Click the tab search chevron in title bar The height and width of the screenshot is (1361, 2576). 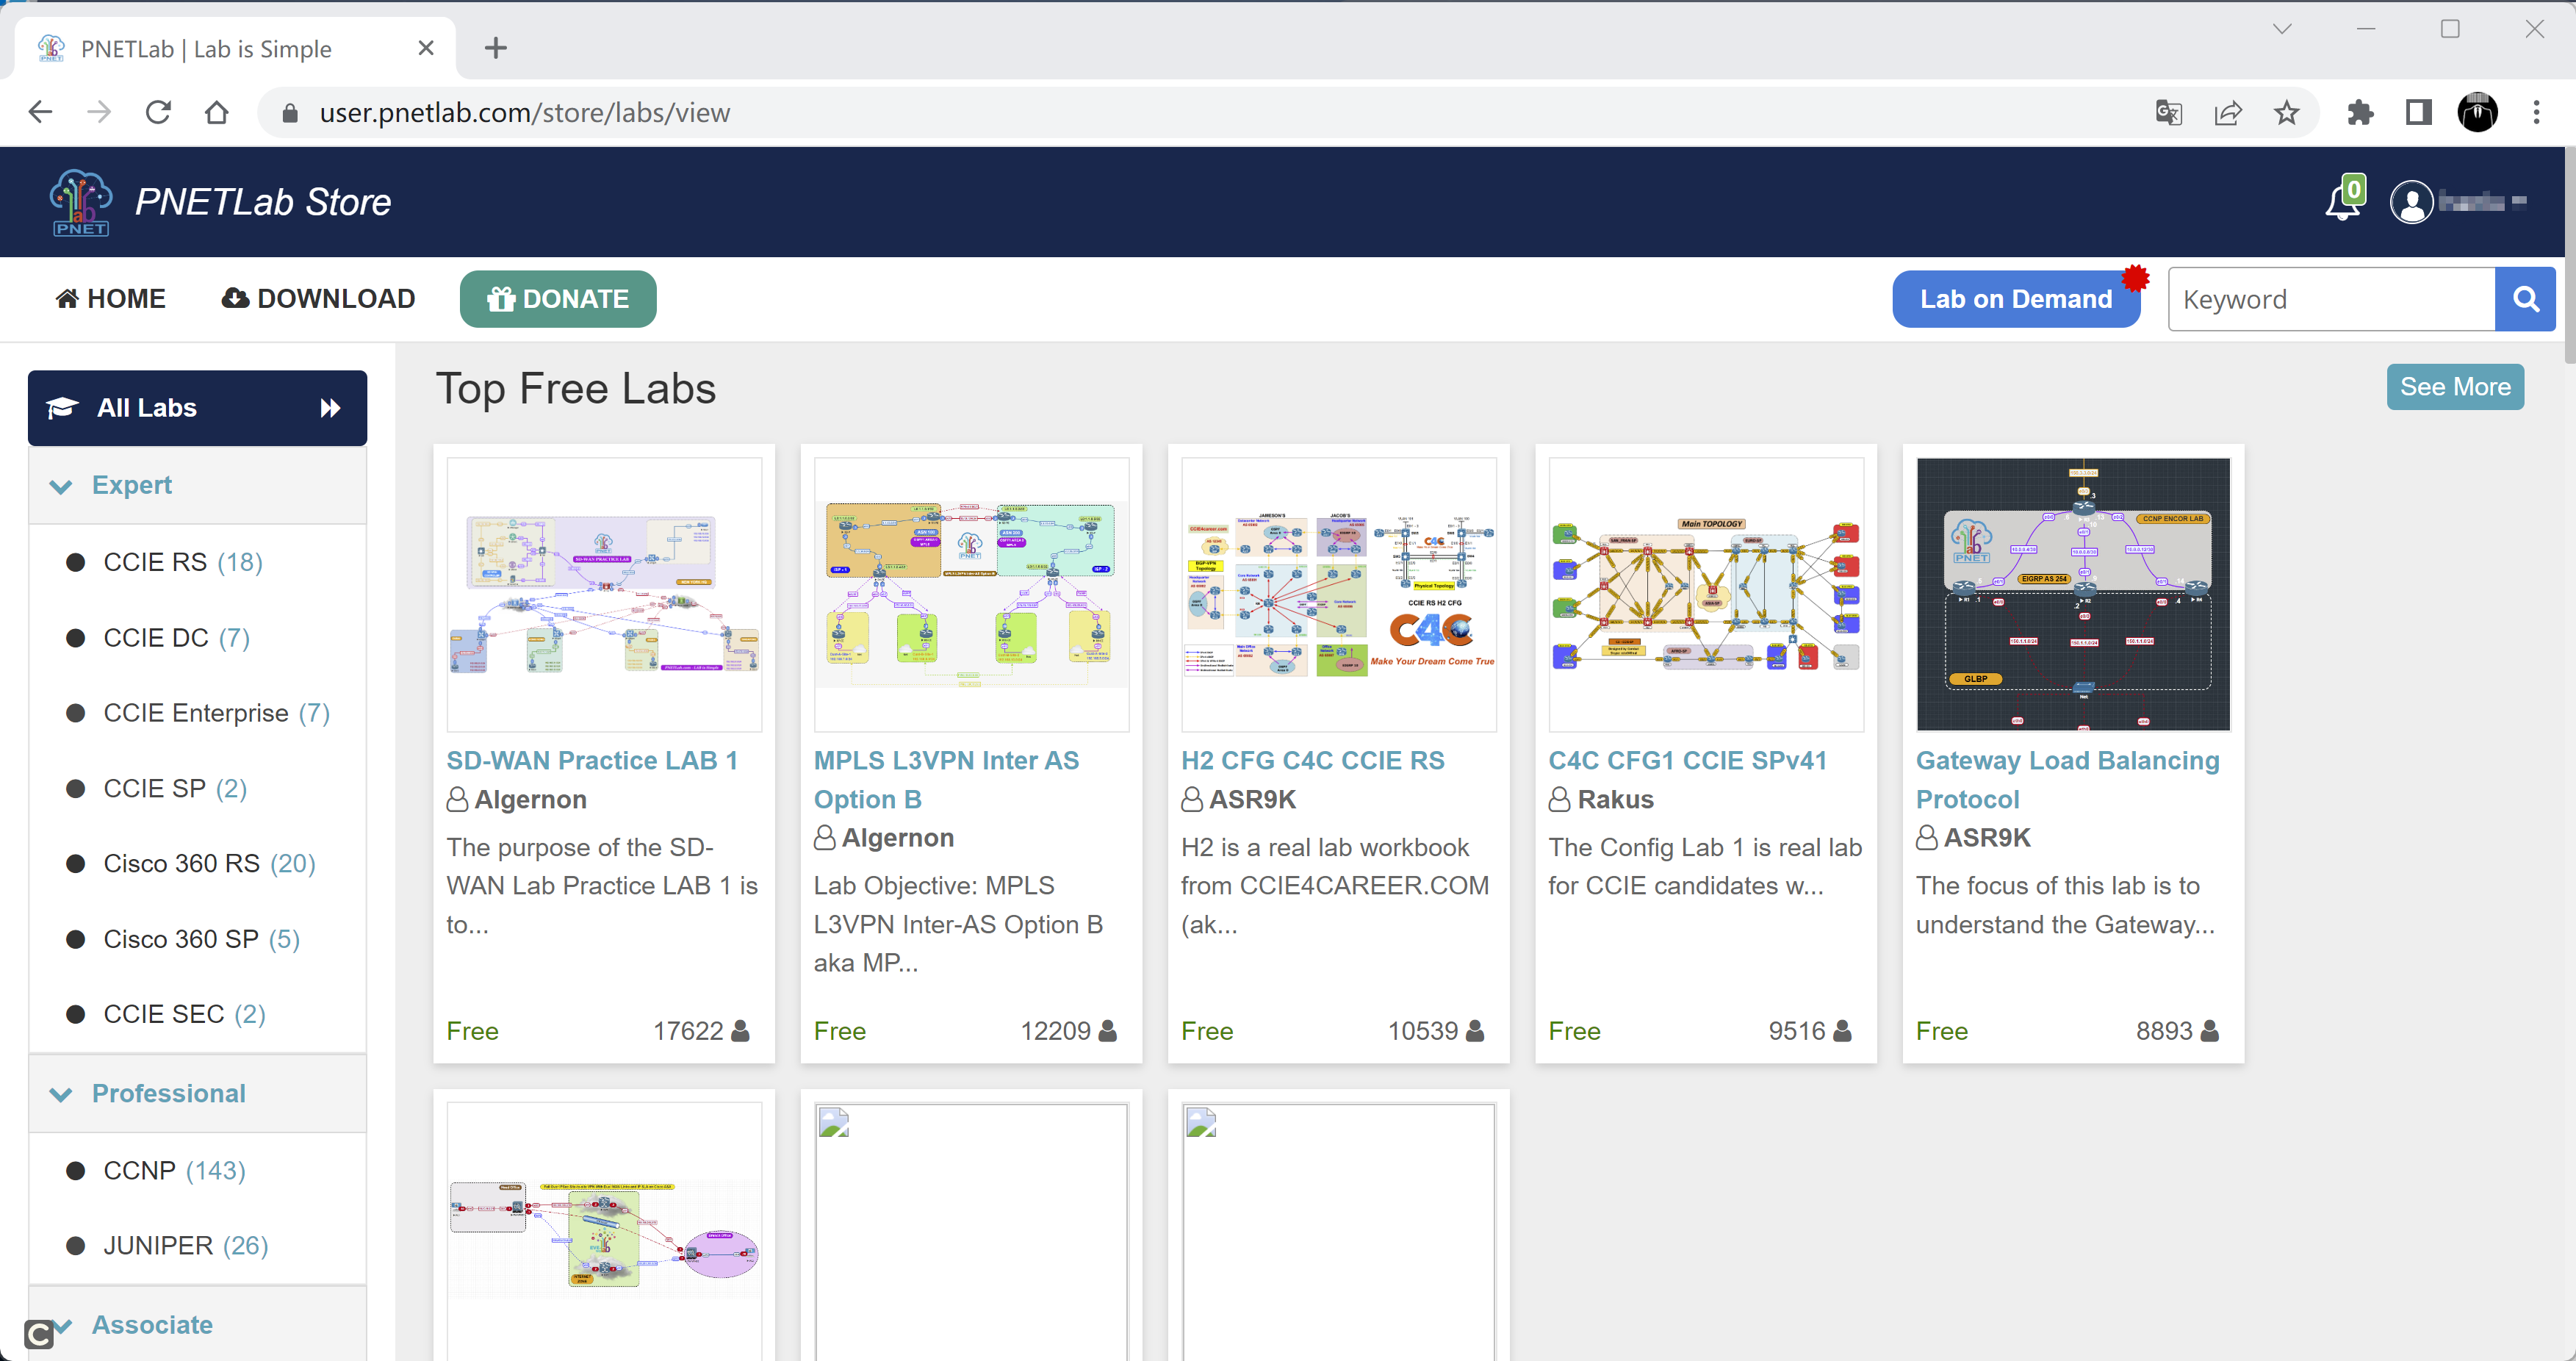[2281, 29]
